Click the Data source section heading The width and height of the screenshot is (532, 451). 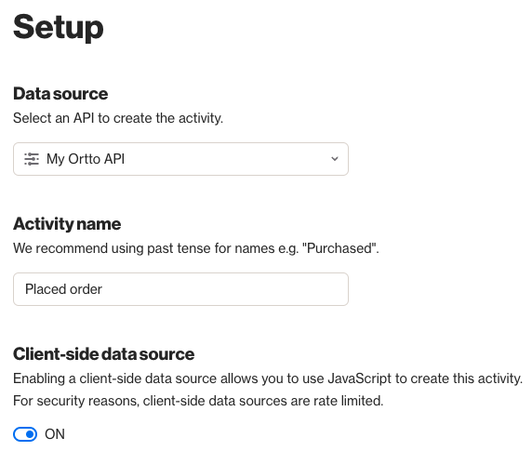(x=60, y=94)
